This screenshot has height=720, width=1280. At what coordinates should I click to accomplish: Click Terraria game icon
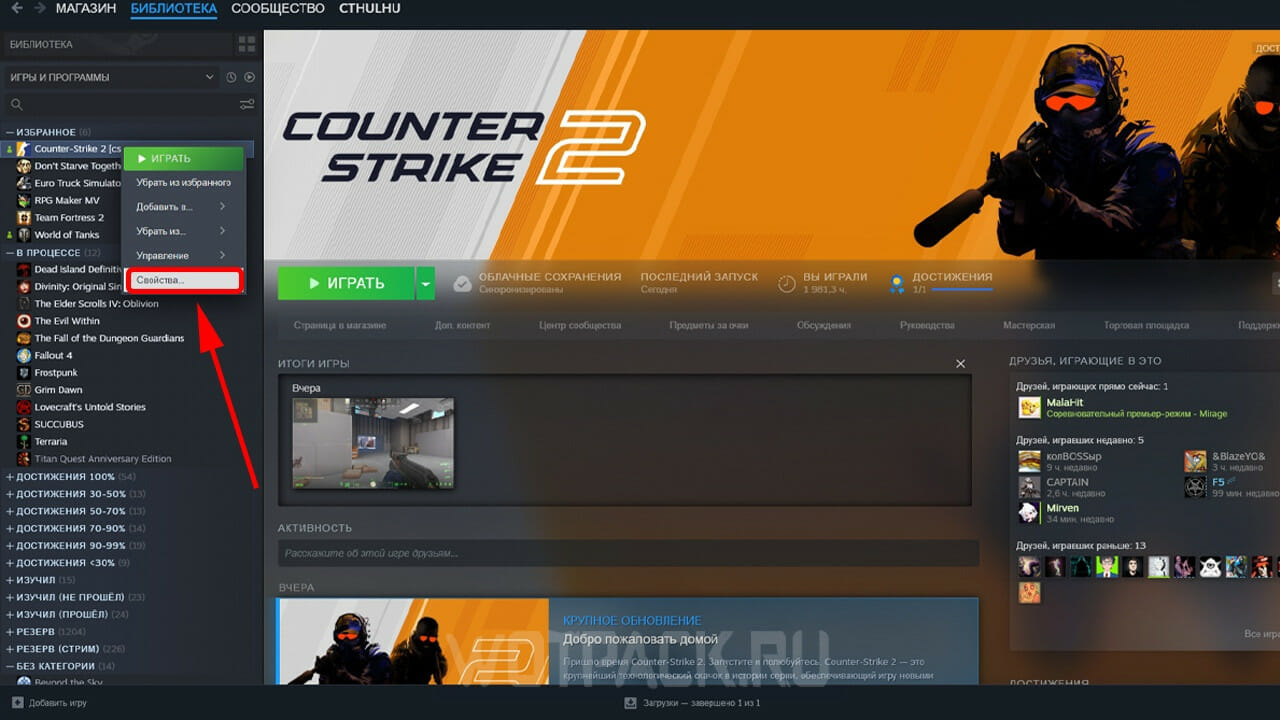pyautogui.click(x=24, y=441)
